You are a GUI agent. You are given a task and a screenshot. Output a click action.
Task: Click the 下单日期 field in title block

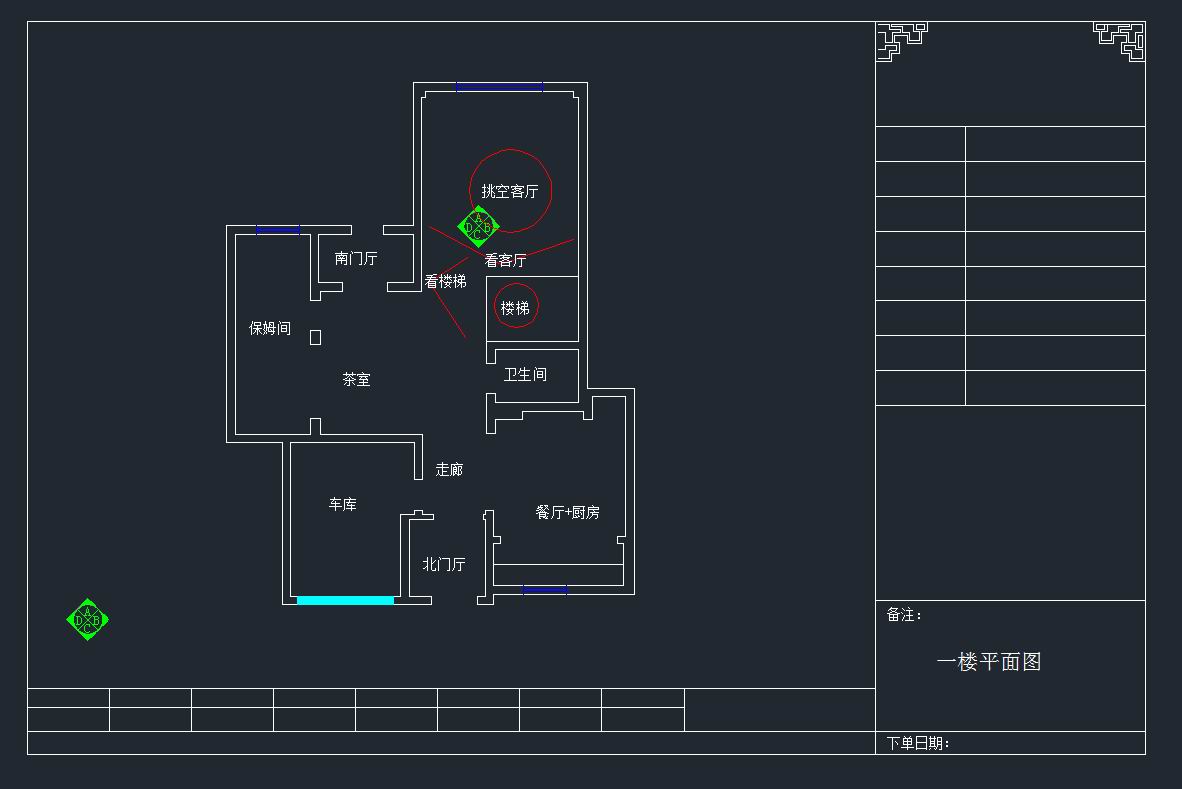coord(917,743)
